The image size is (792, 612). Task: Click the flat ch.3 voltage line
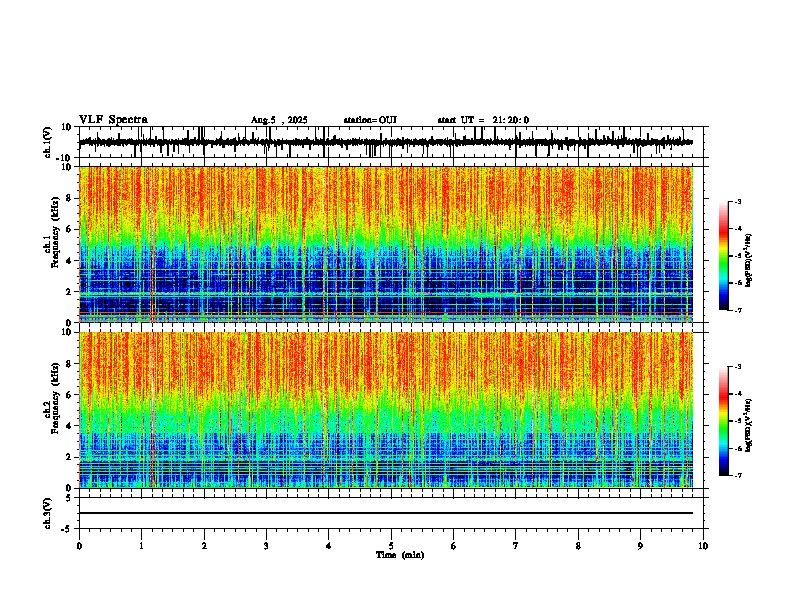386,513
